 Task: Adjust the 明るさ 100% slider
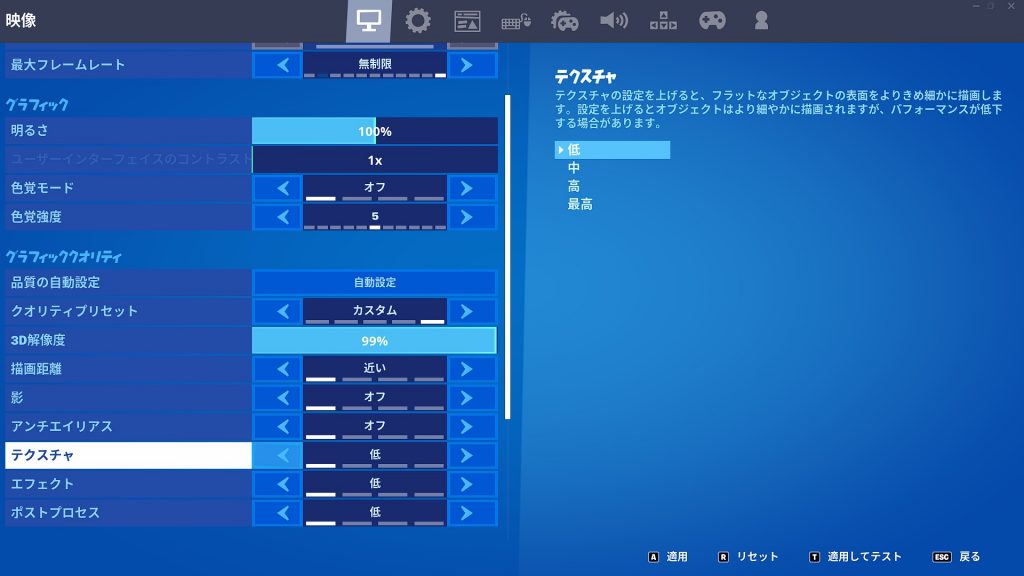point(375,131)
